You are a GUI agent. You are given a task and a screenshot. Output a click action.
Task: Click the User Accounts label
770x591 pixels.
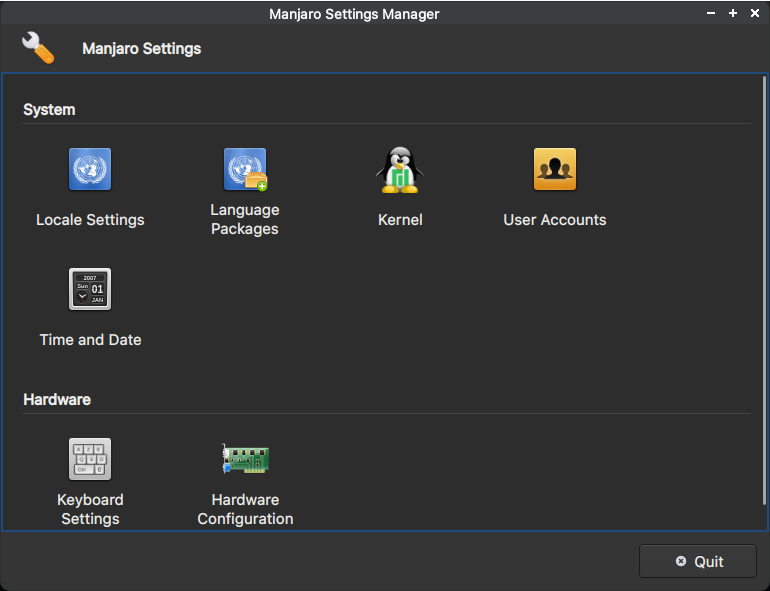click(x=555, y=220)
